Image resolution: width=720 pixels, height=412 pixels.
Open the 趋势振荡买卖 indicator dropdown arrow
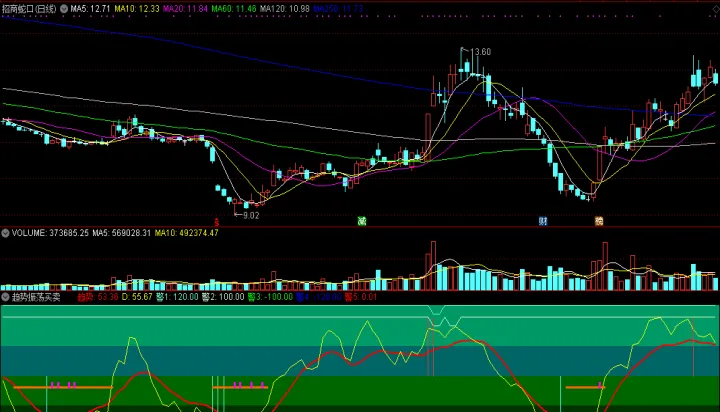coord(5,297)
